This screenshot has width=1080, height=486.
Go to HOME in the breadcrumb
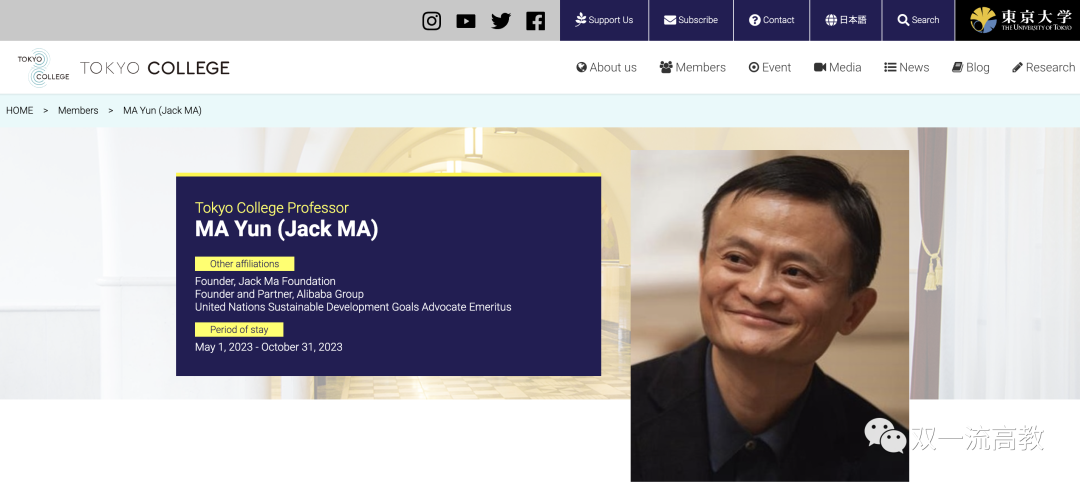pyautogui.click(x=19, y=110)
